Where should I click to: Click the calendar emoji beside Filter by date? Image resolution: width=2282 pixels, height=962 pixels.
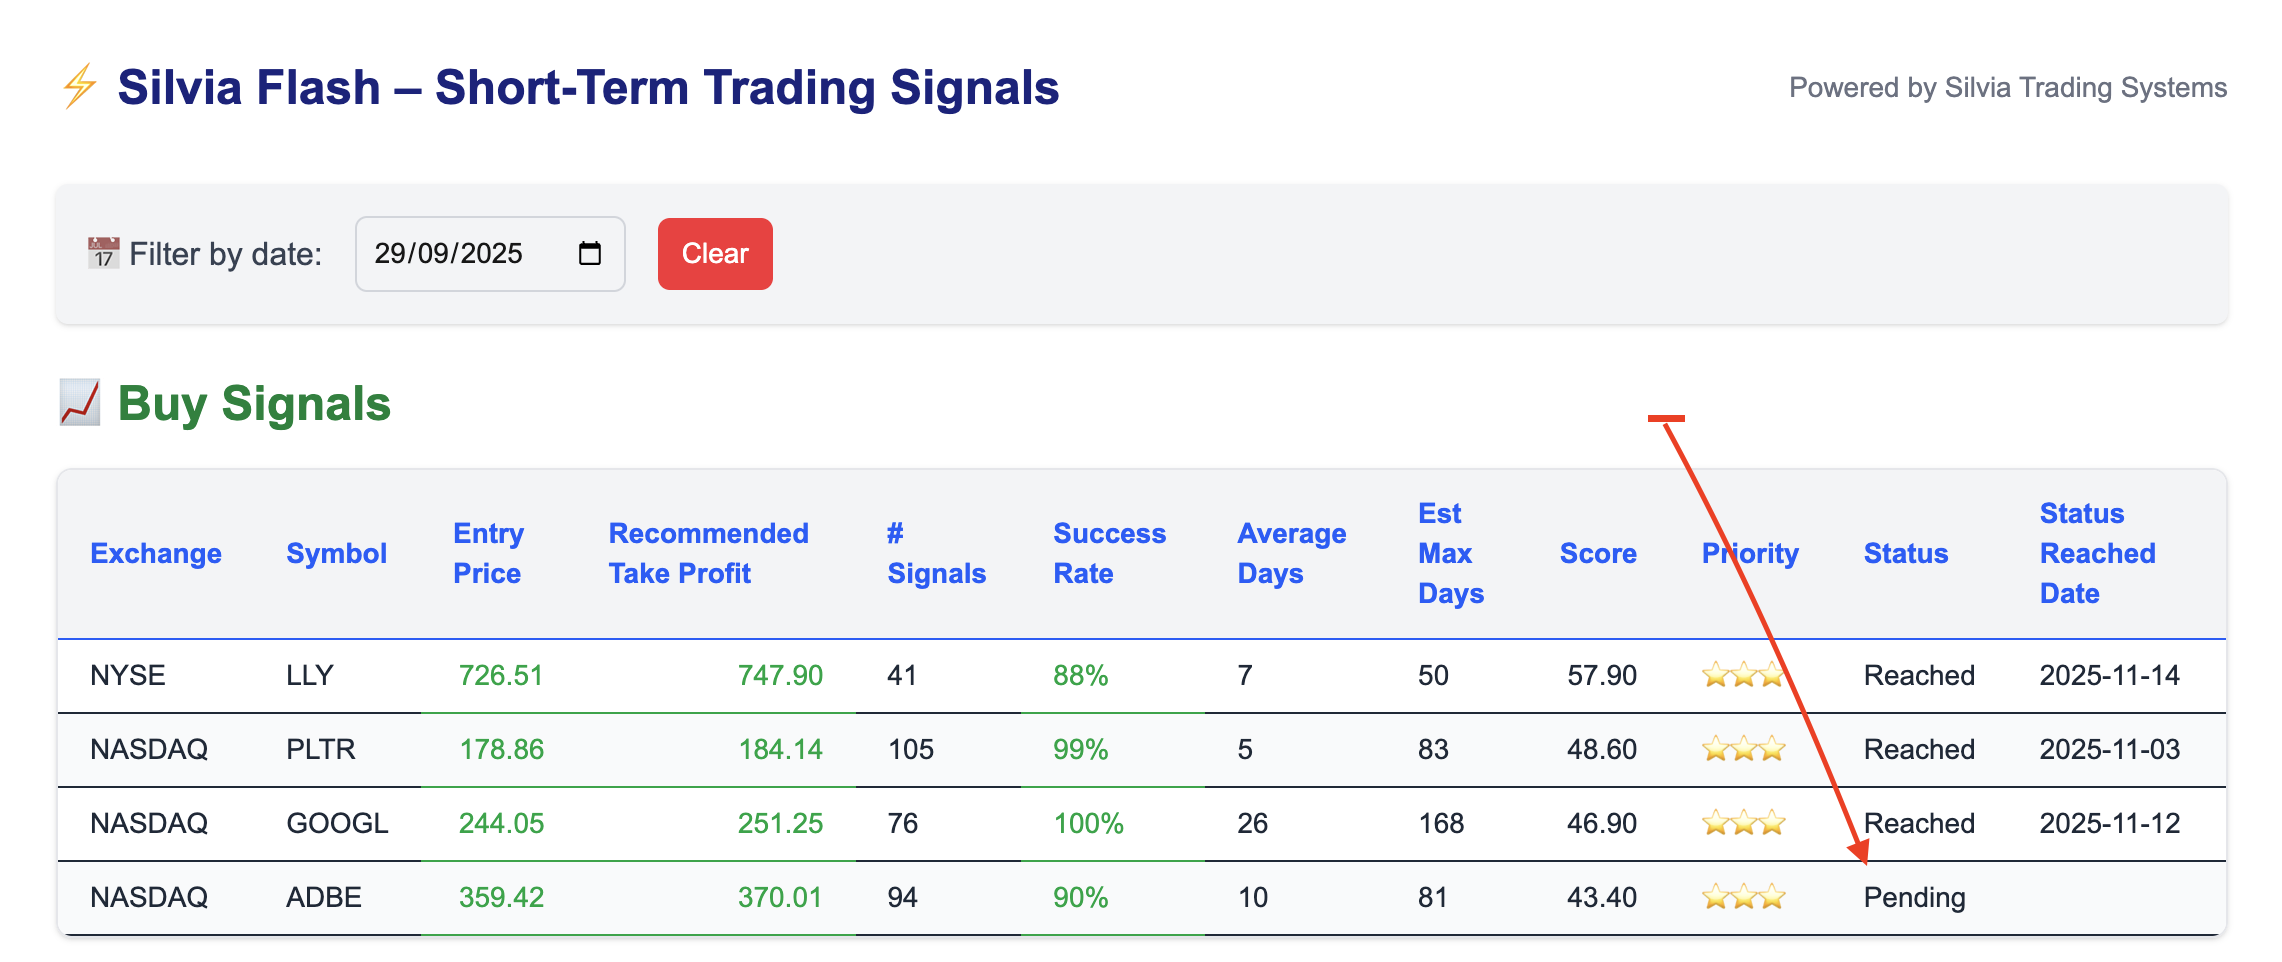point(103,254)
